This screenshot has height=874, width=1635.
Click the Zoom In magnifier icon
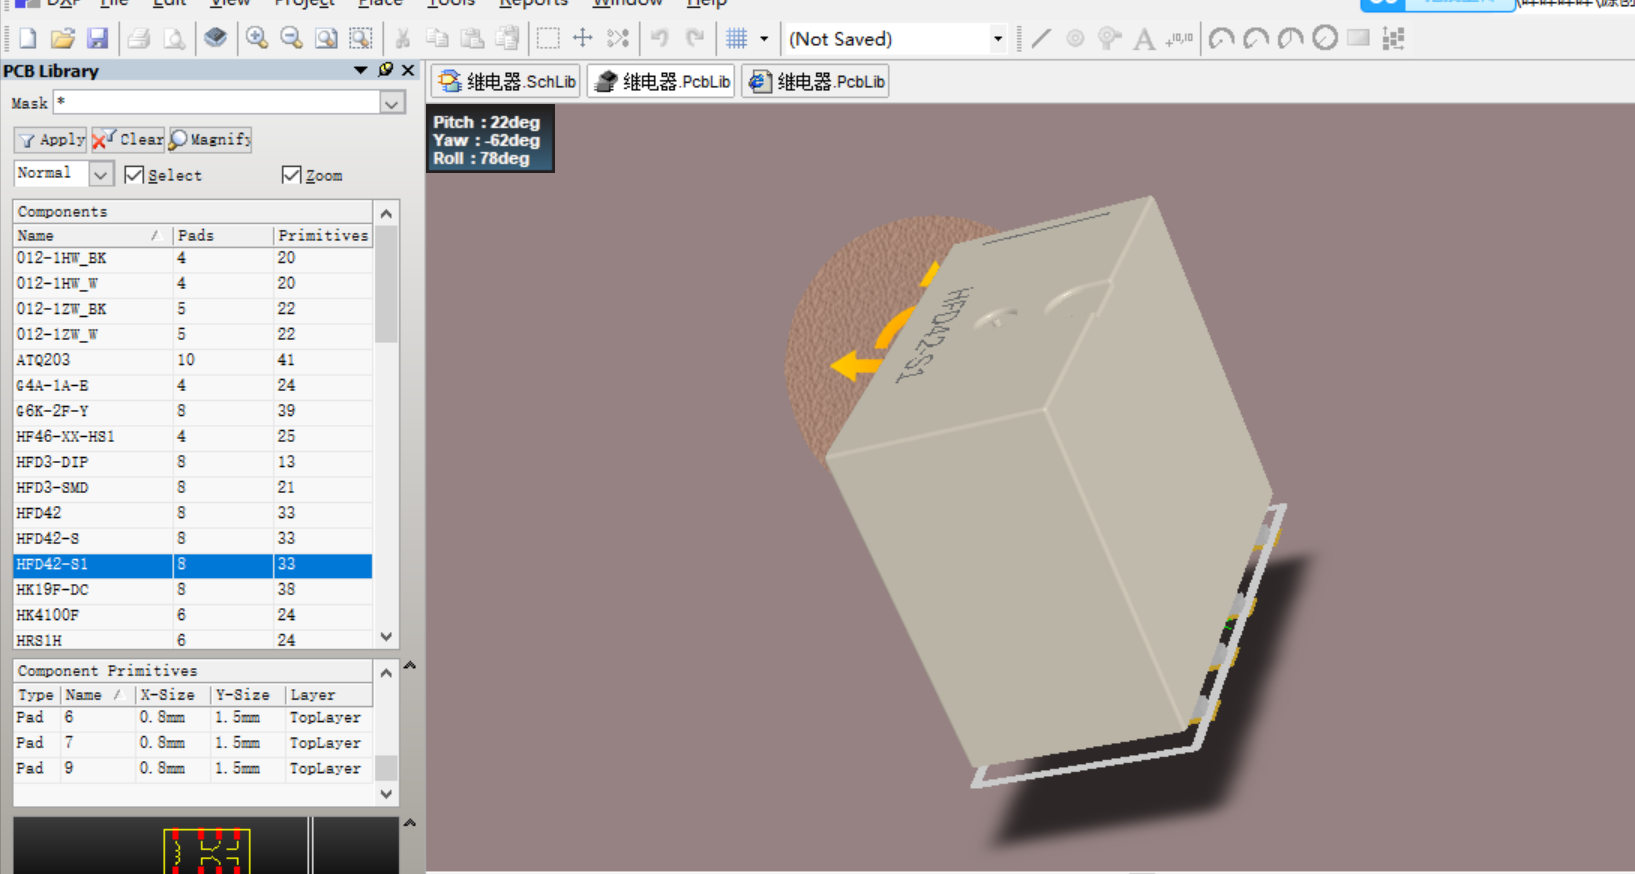pos(257,39)
